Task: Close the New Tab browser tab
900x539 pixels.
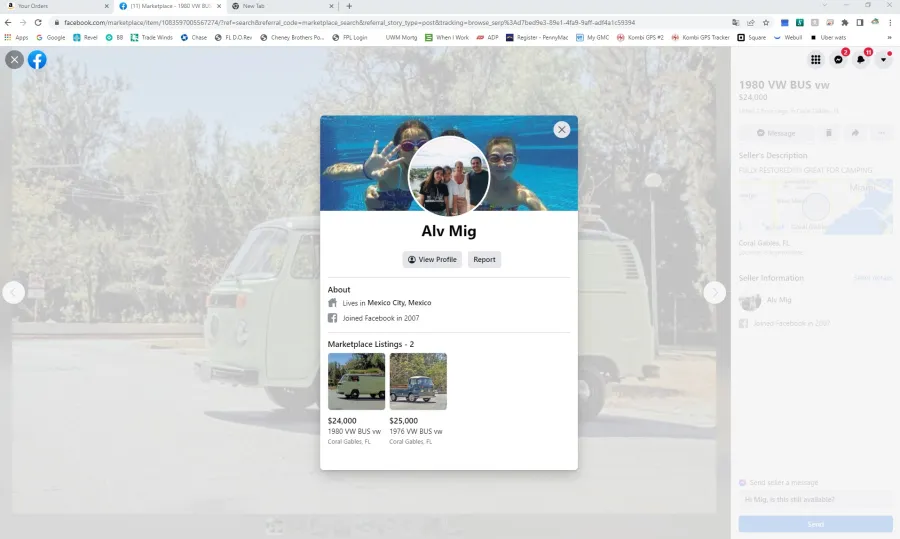Action: [331, 6]
